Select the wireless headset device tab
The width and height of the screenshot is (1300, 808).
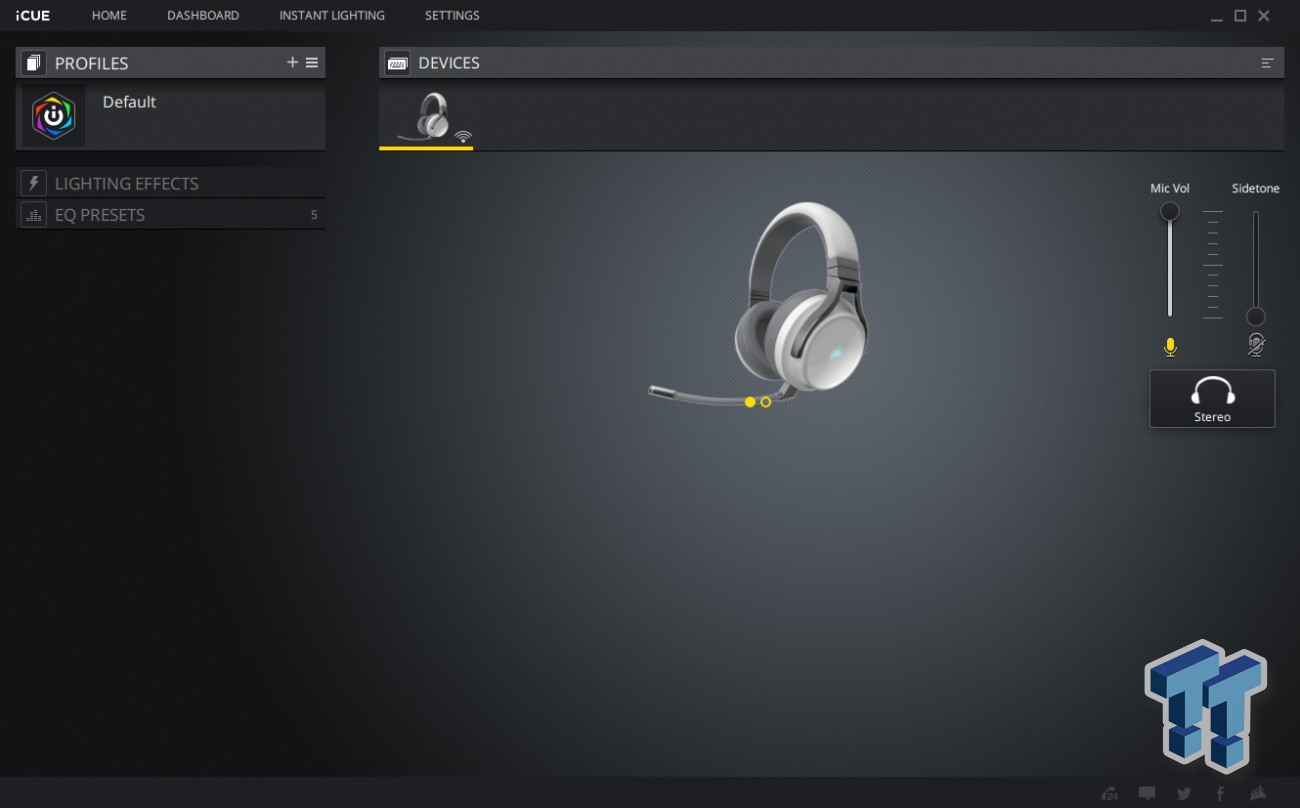pos(426,118)
